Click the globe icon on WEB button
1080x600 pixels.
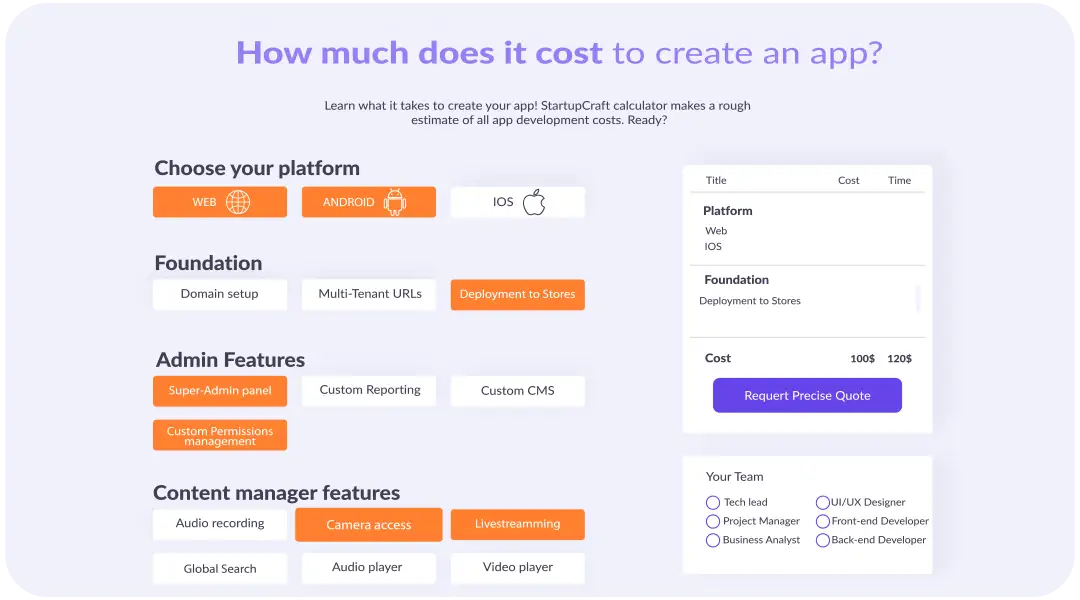238,202
